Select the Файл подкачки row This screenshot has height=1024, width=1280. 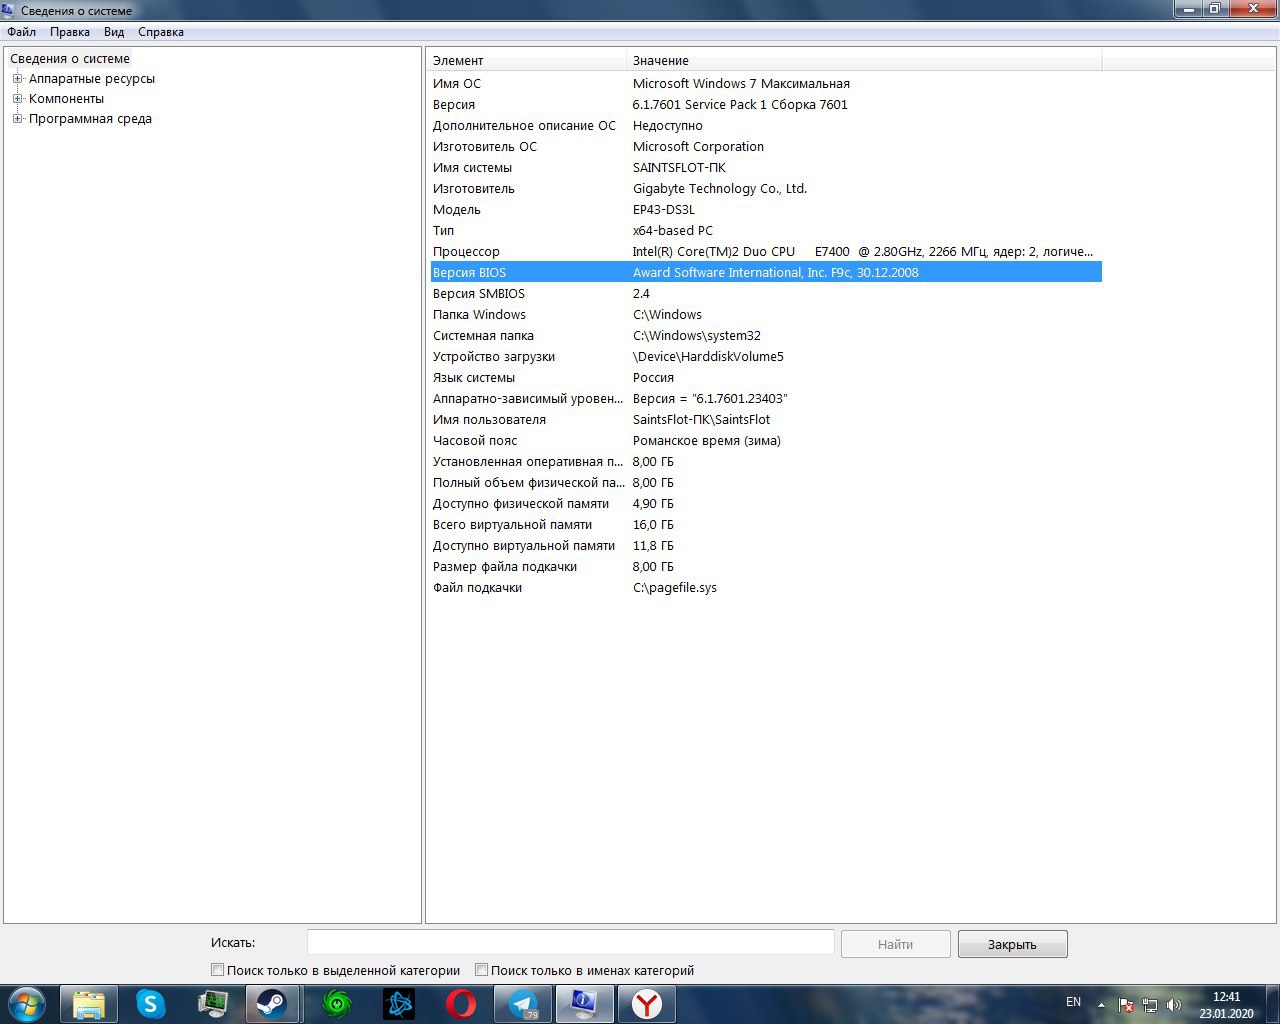coord(766,588)
